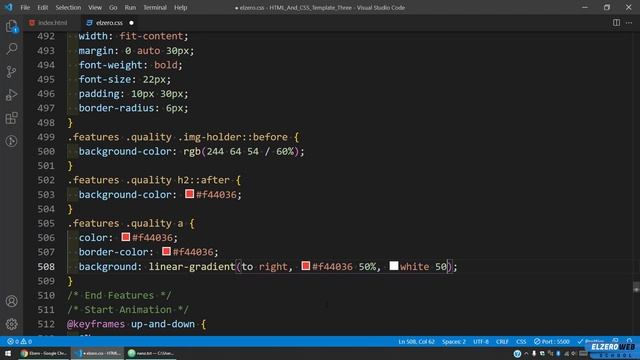
Task: Open the Extensions view
Action: click(11, 118)
